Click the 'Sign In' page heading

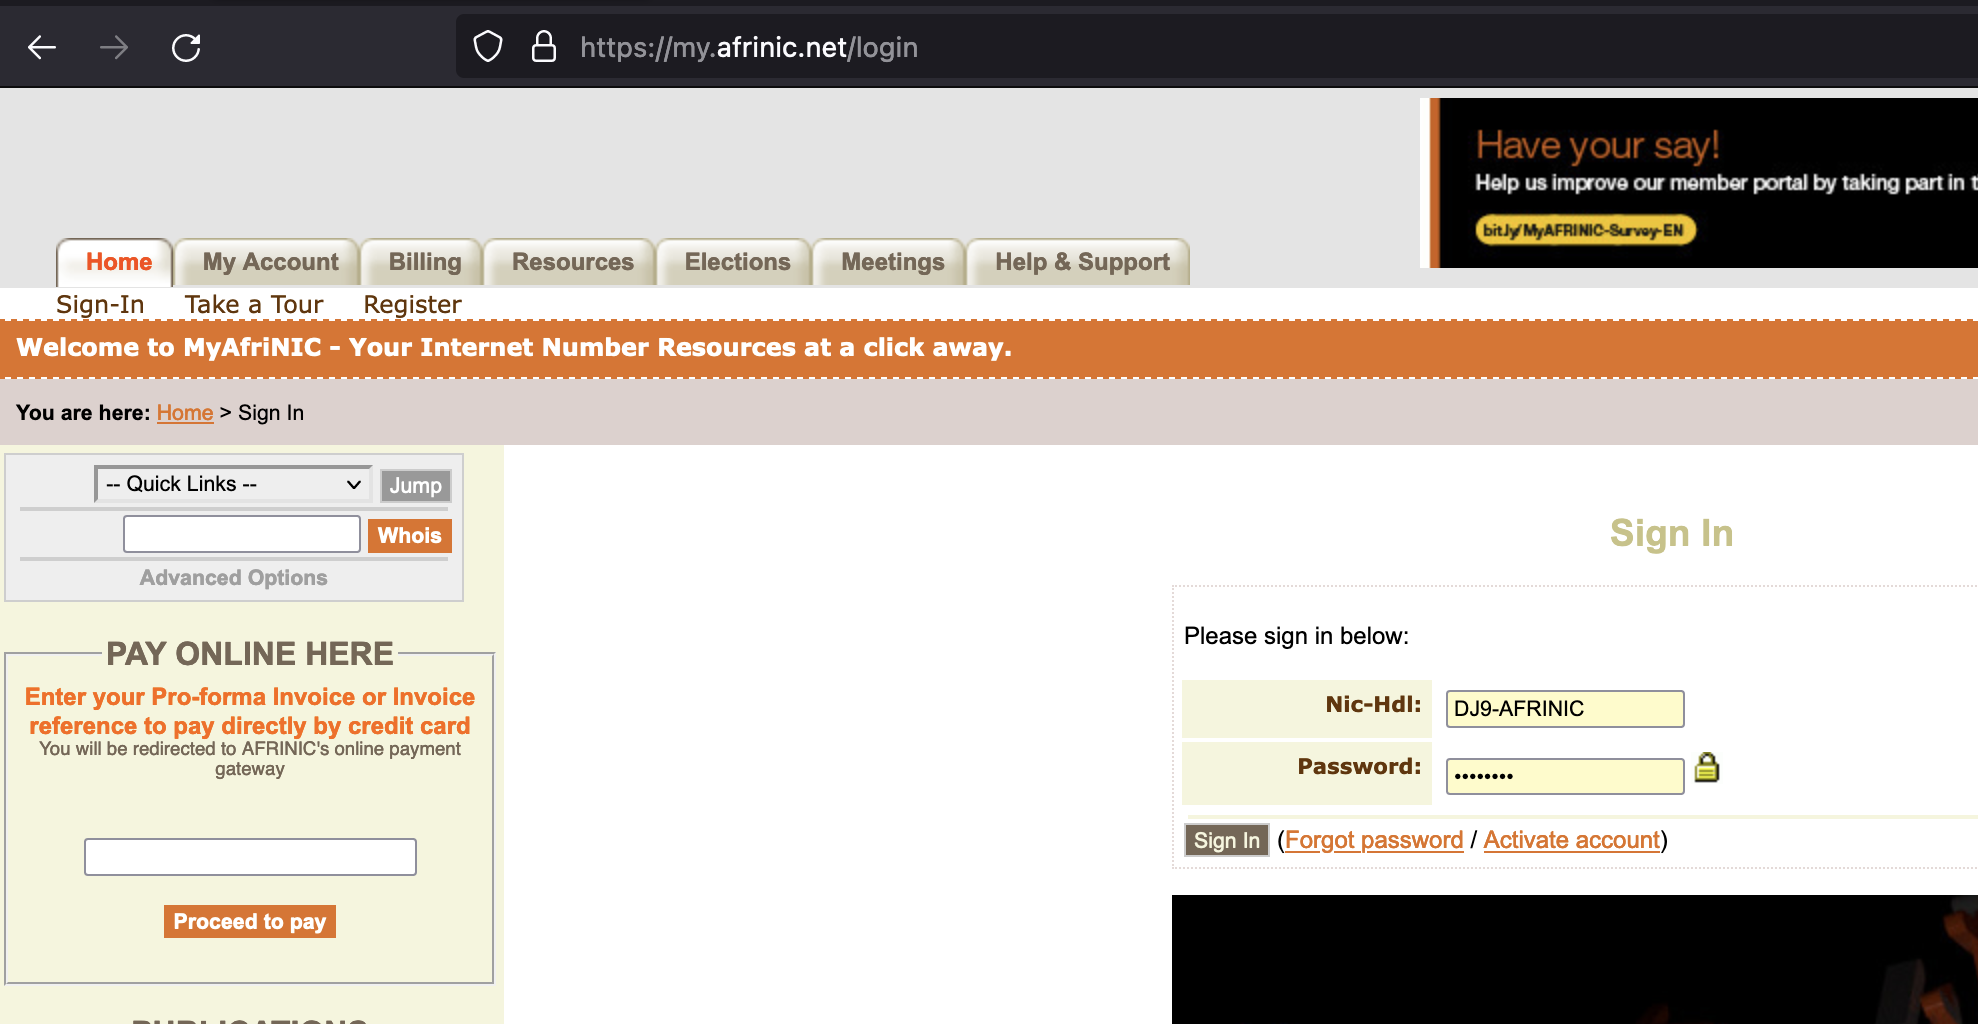1671,533
